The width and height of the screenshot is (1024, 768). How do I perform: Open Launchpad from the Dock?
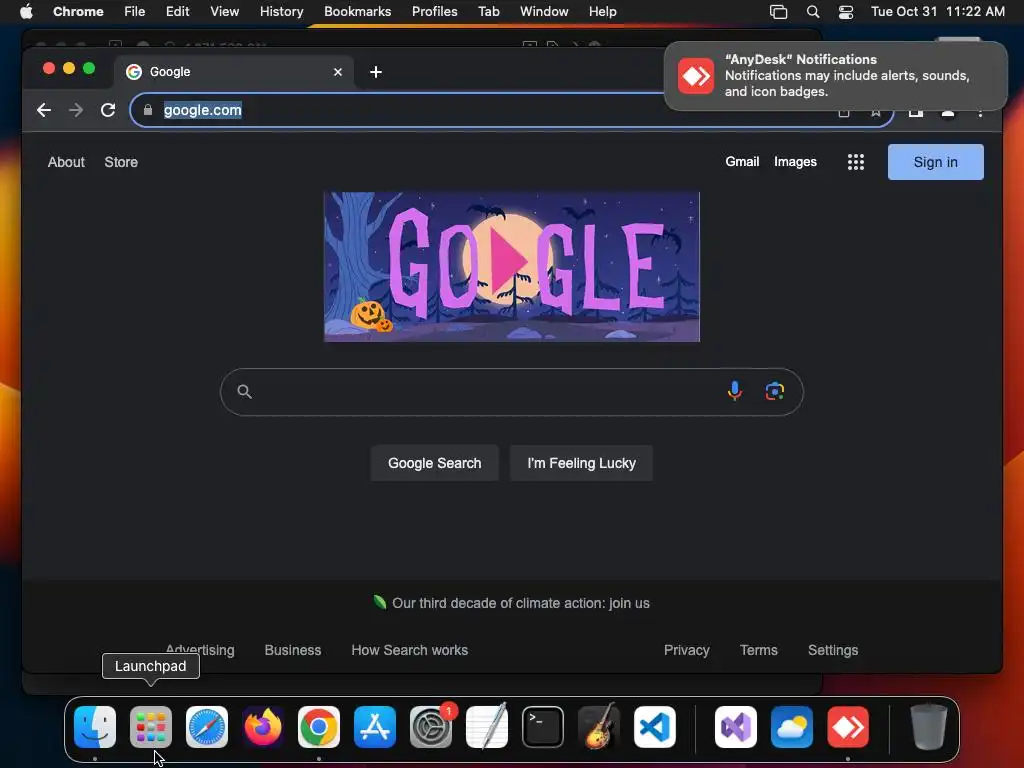coord(151,726)
